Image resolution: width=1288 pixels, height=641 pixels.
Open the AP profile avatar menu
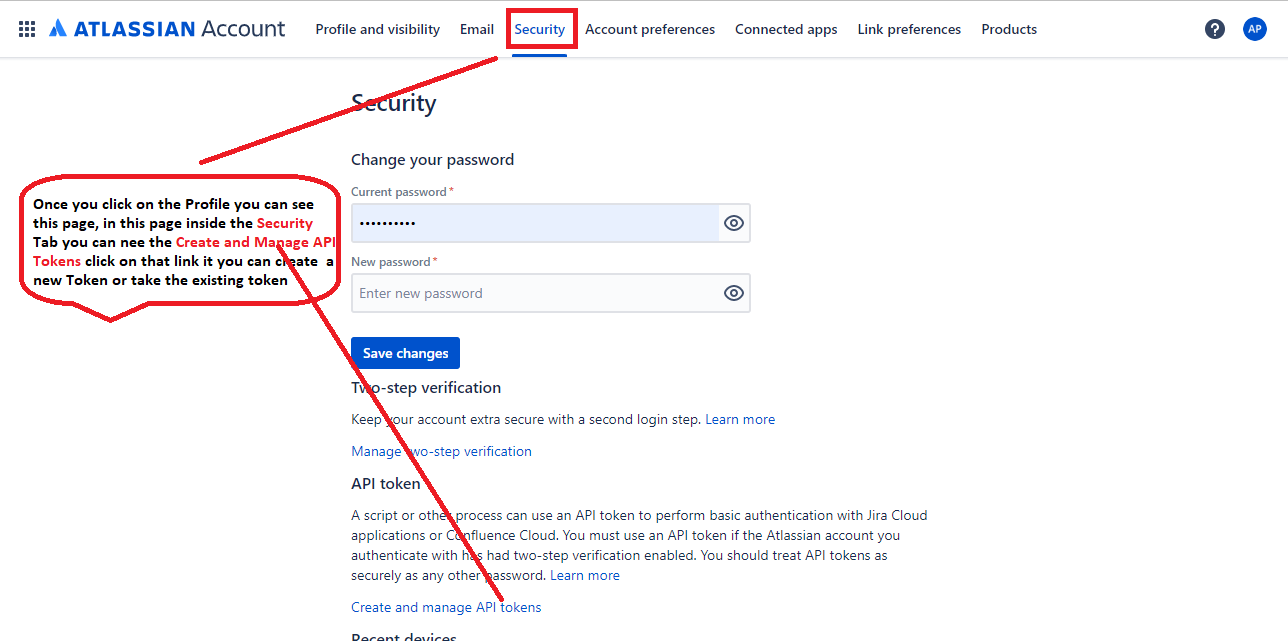click(1254, 29)
